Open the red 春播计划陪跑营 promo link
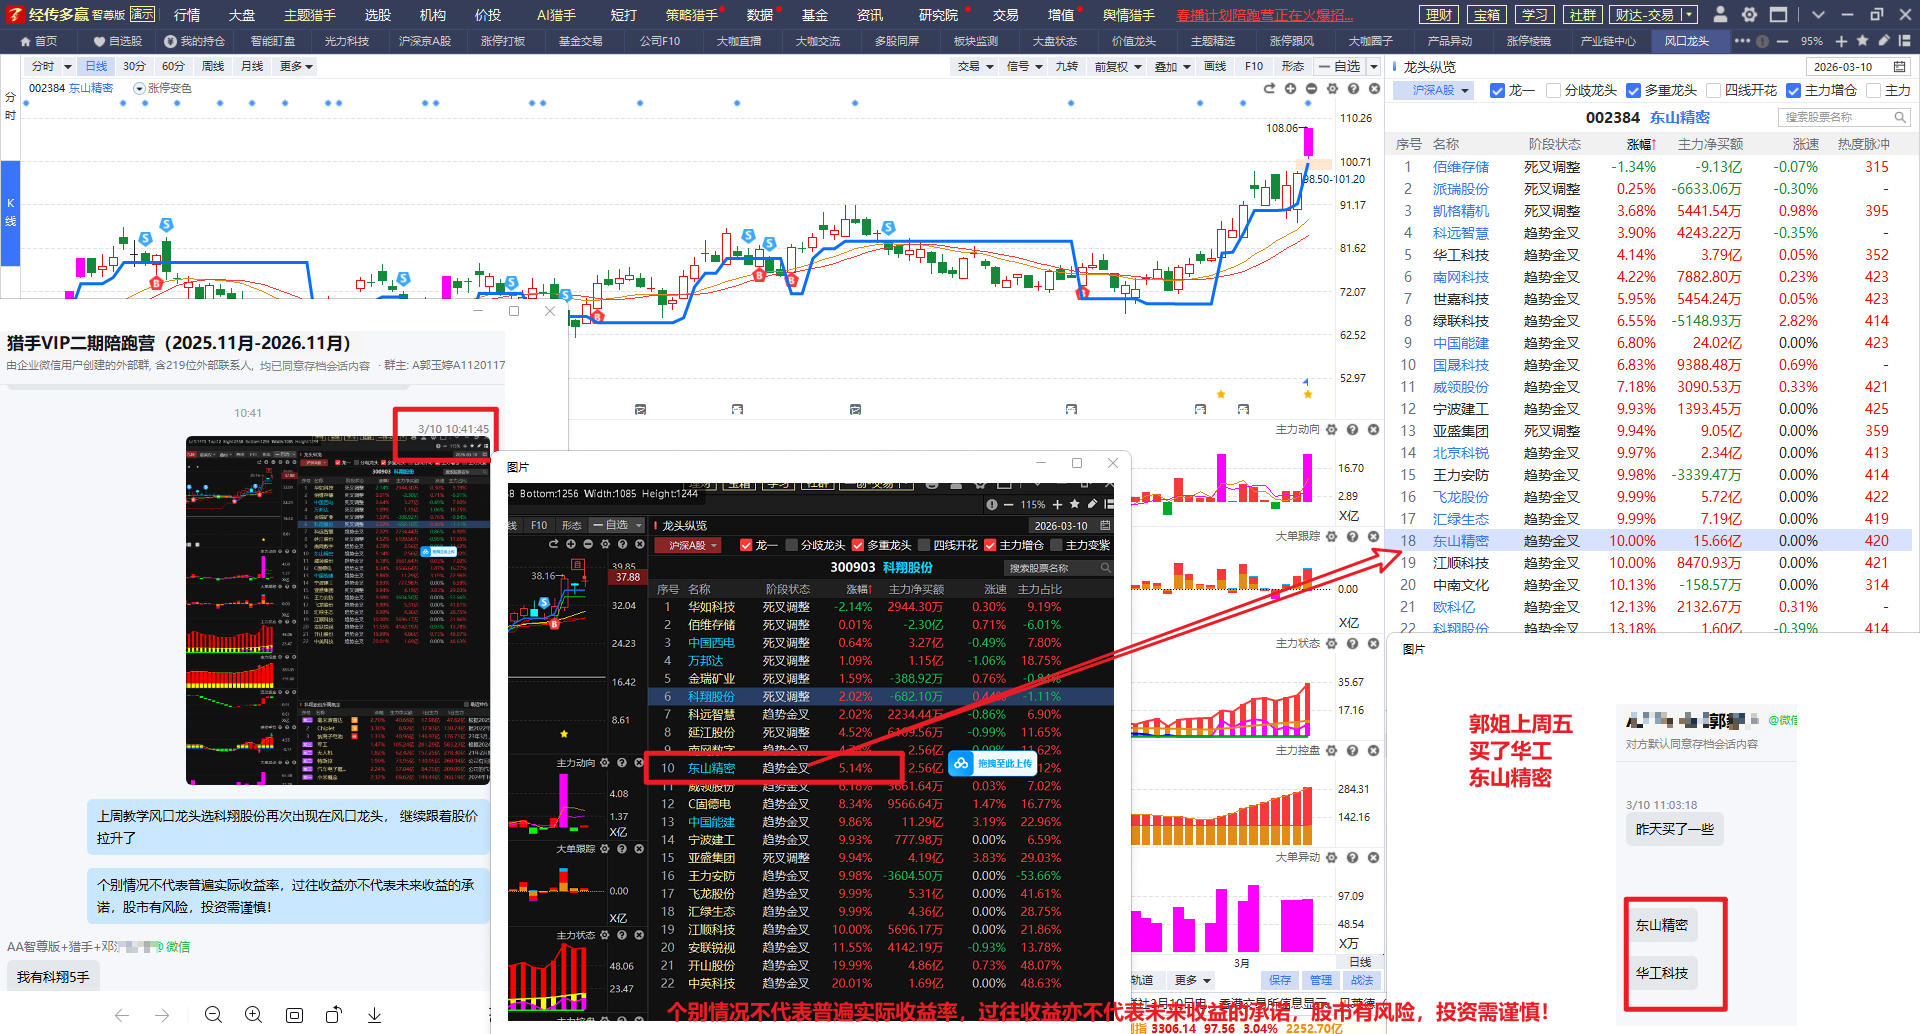Image resolution: width=1920 pixels, height=1034 pixels. [1264, 15]
